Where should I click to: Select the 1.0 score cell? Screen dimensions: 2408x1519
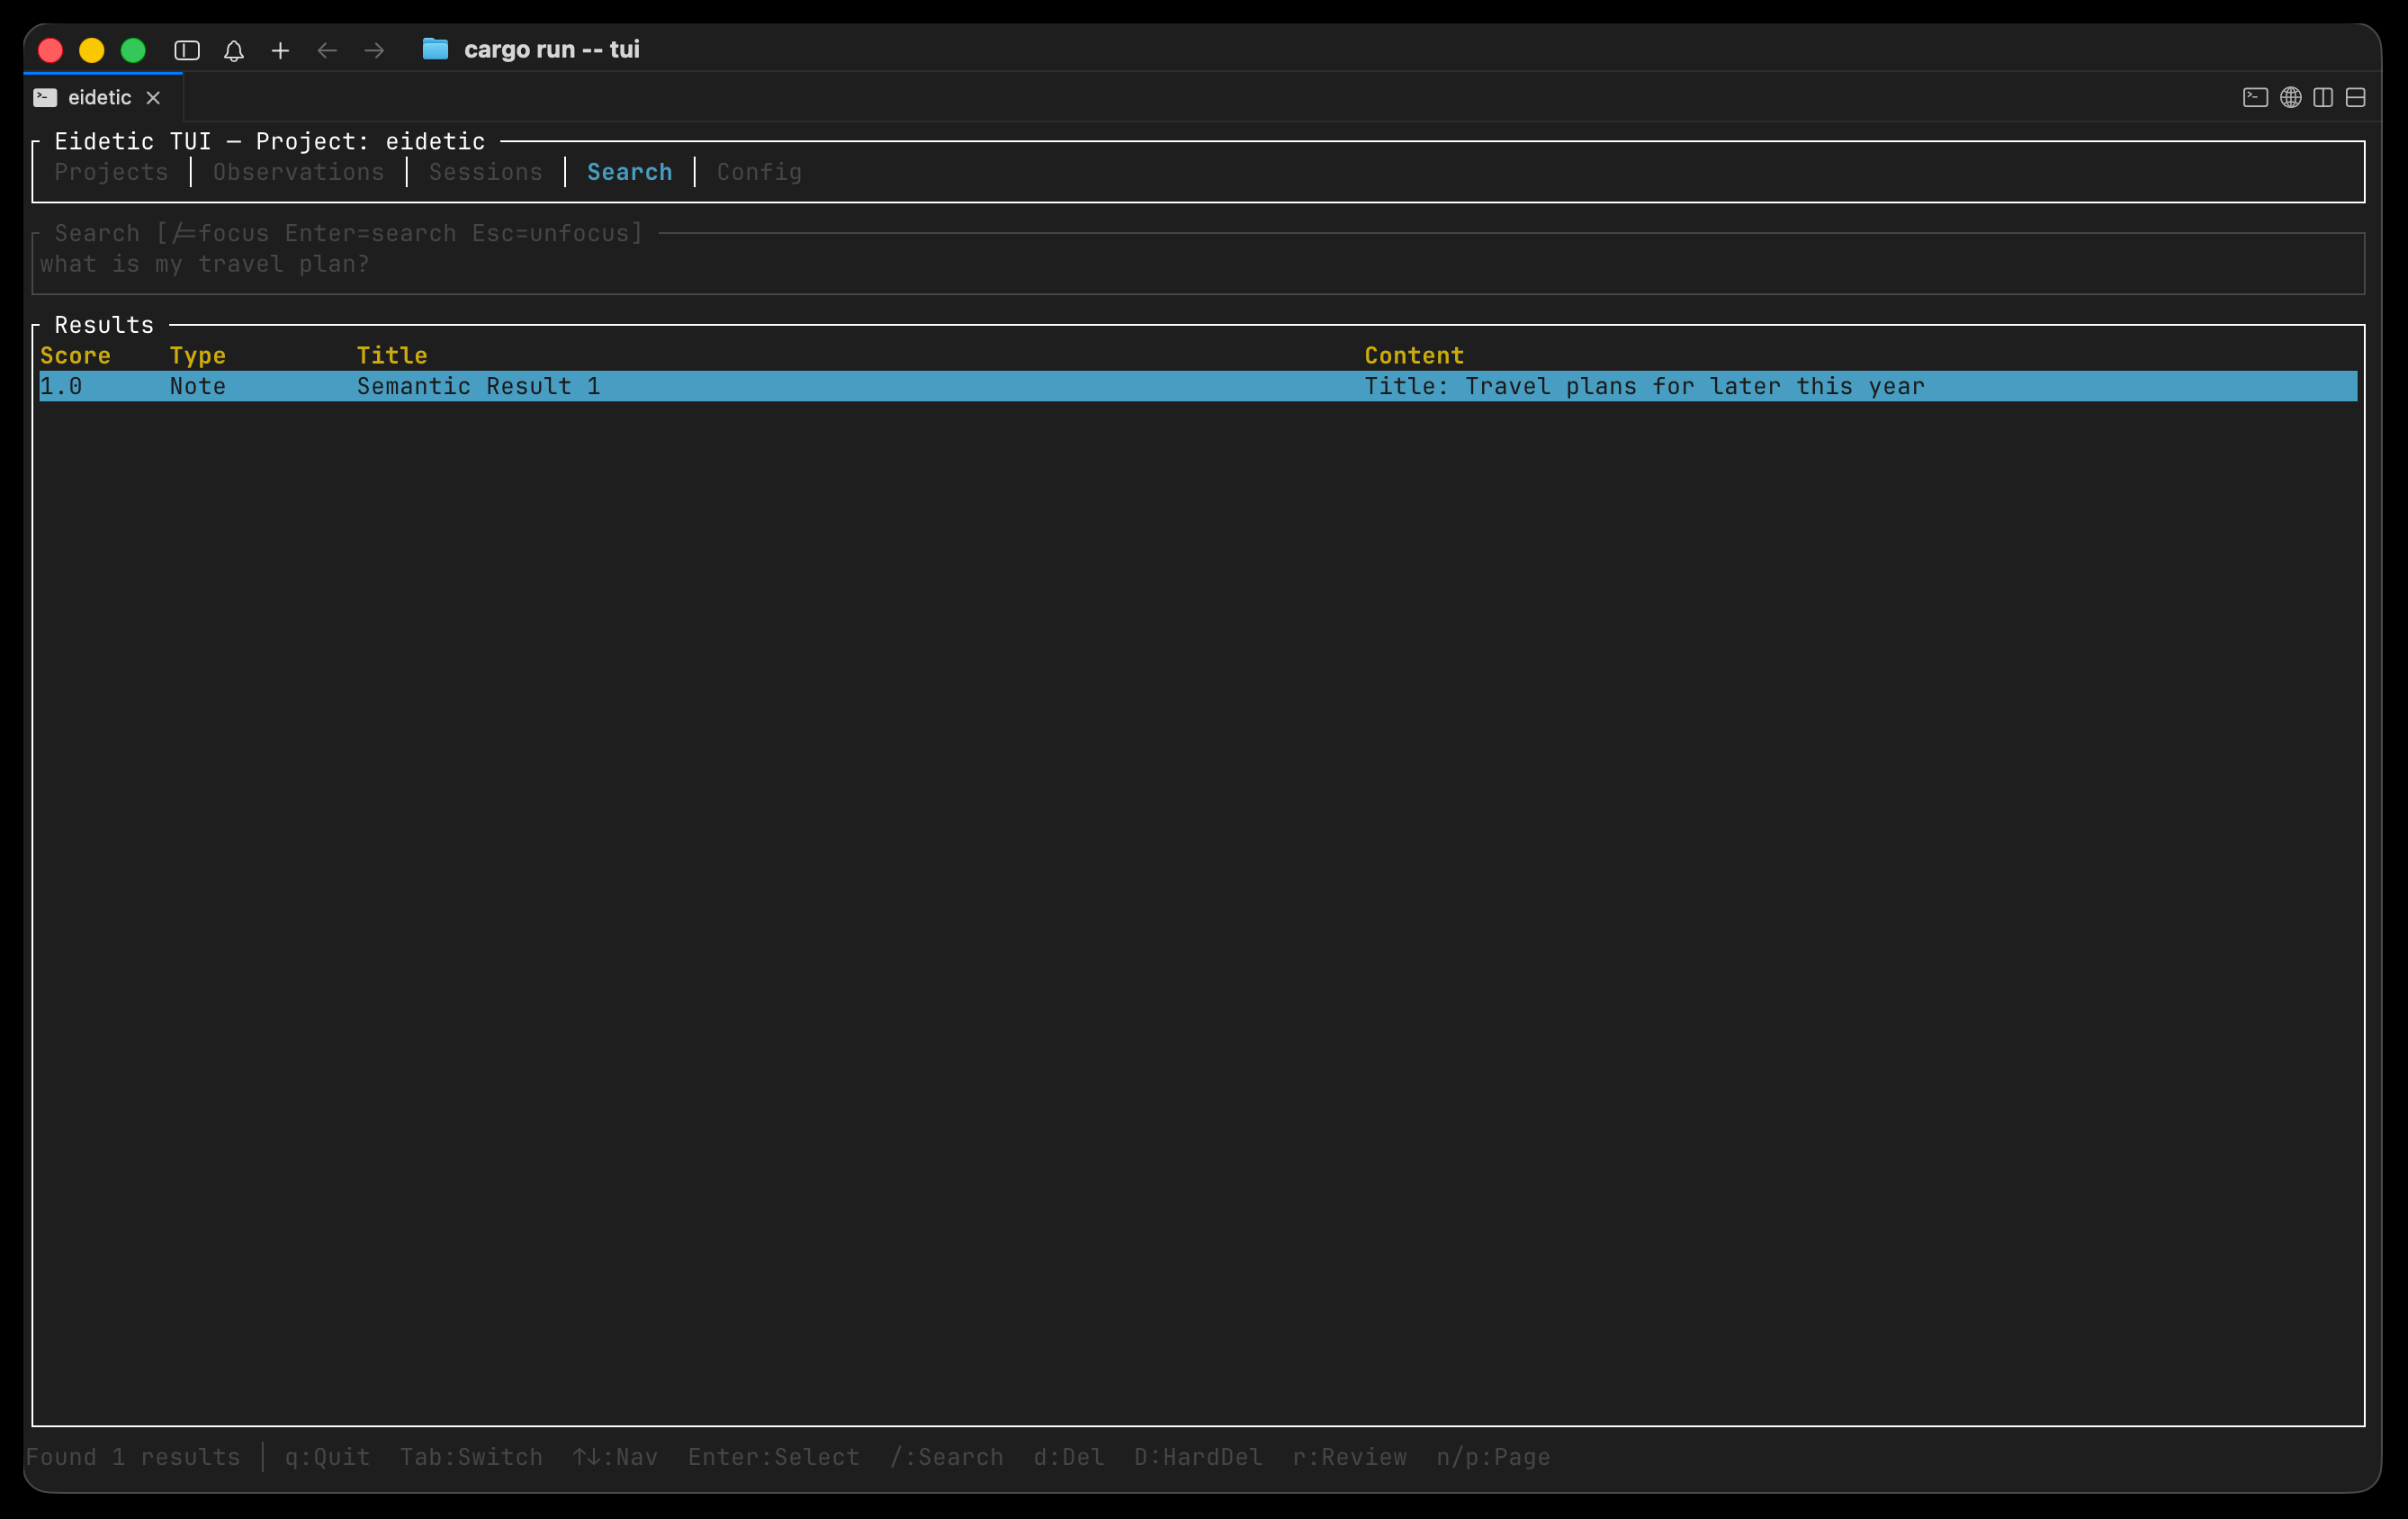click(62, 386)
